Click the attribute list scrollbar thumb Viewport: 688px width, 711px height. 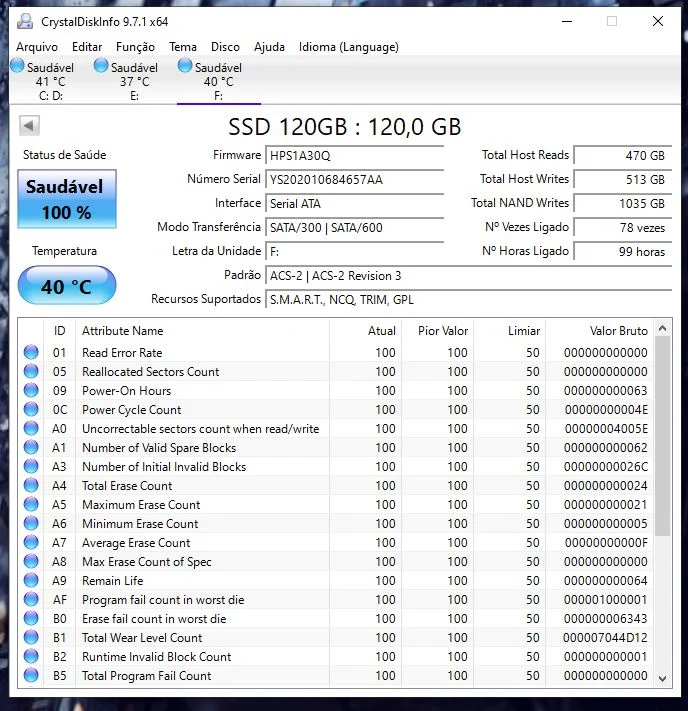pos(662,436)
